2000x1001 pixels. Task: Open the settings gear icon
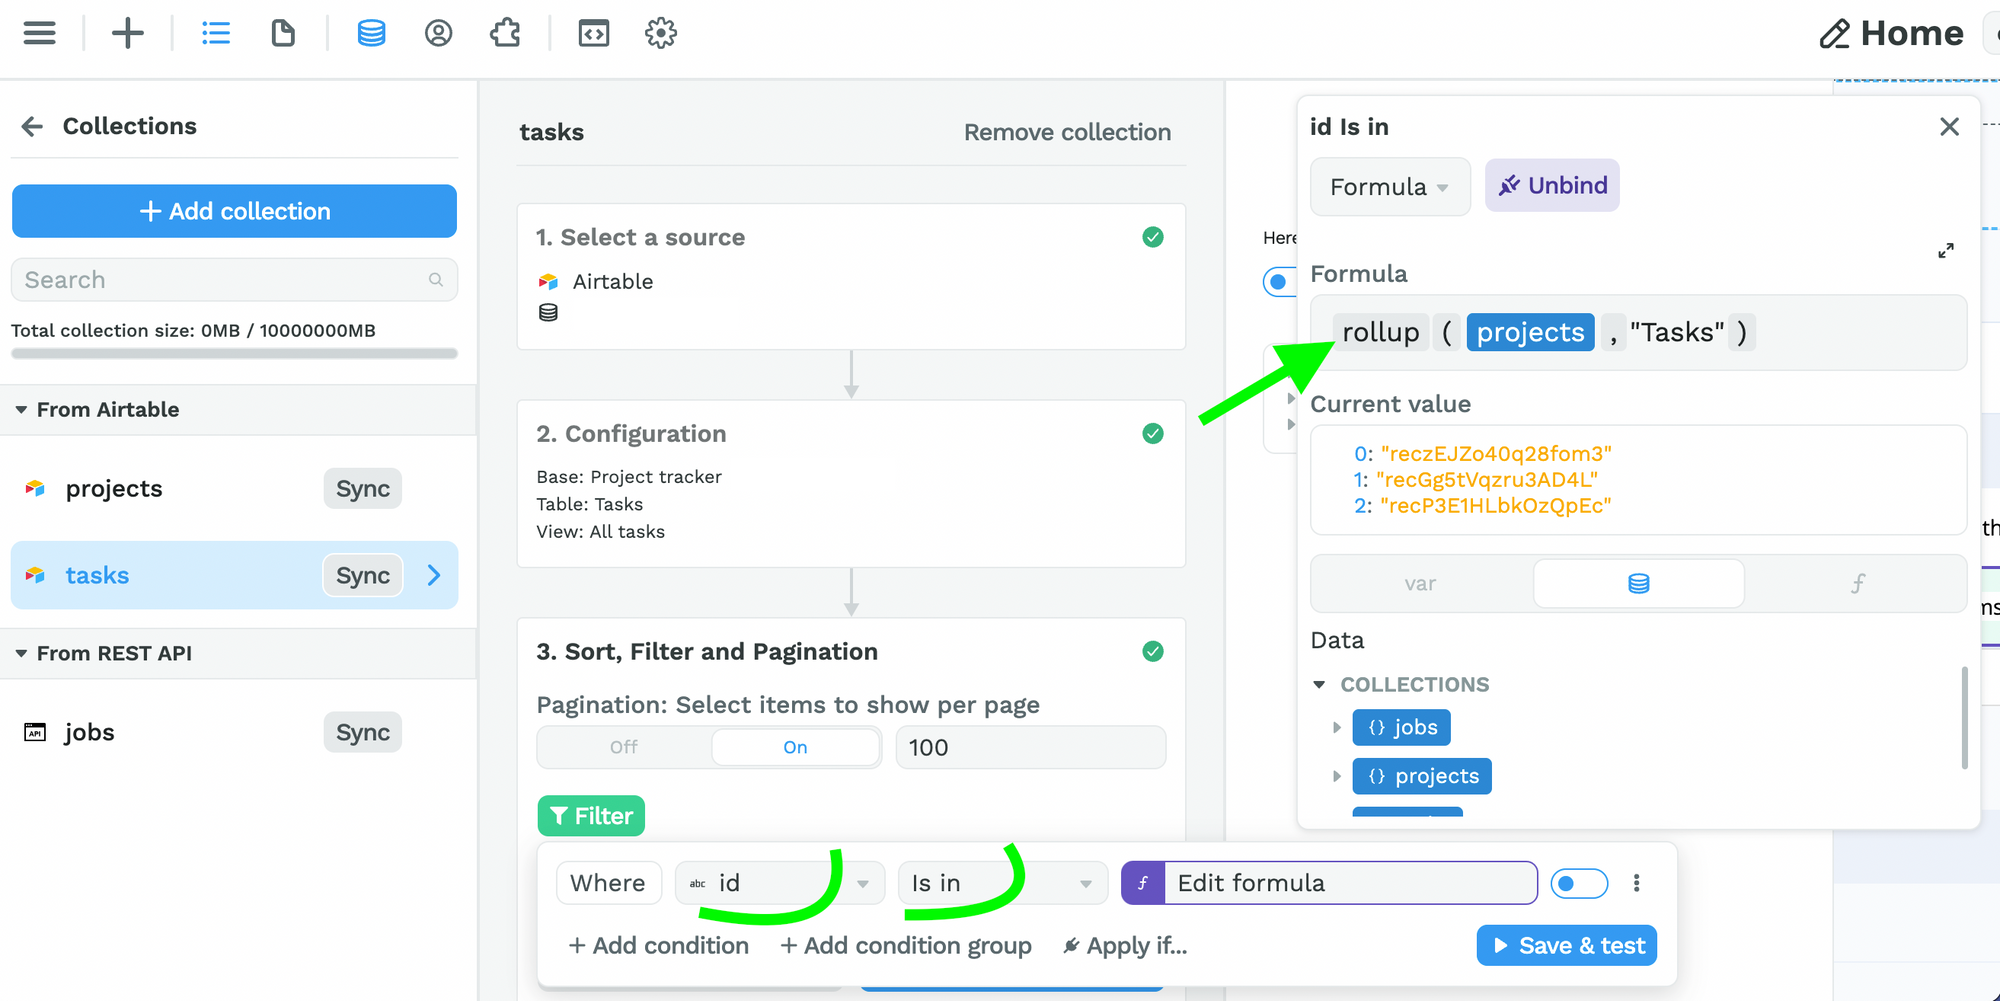(661, 33)
